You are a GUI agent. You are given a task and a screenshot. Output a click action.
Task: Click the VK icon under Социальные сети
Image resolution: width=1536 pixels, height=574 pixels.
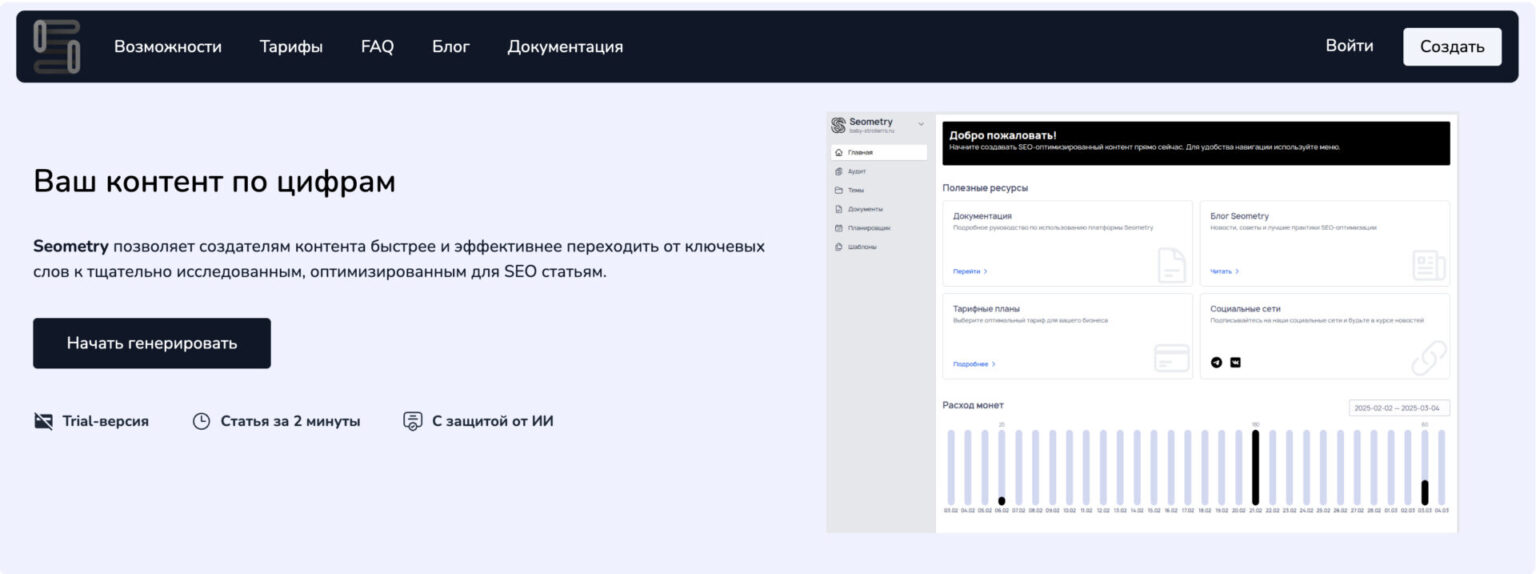point(1235,362)
